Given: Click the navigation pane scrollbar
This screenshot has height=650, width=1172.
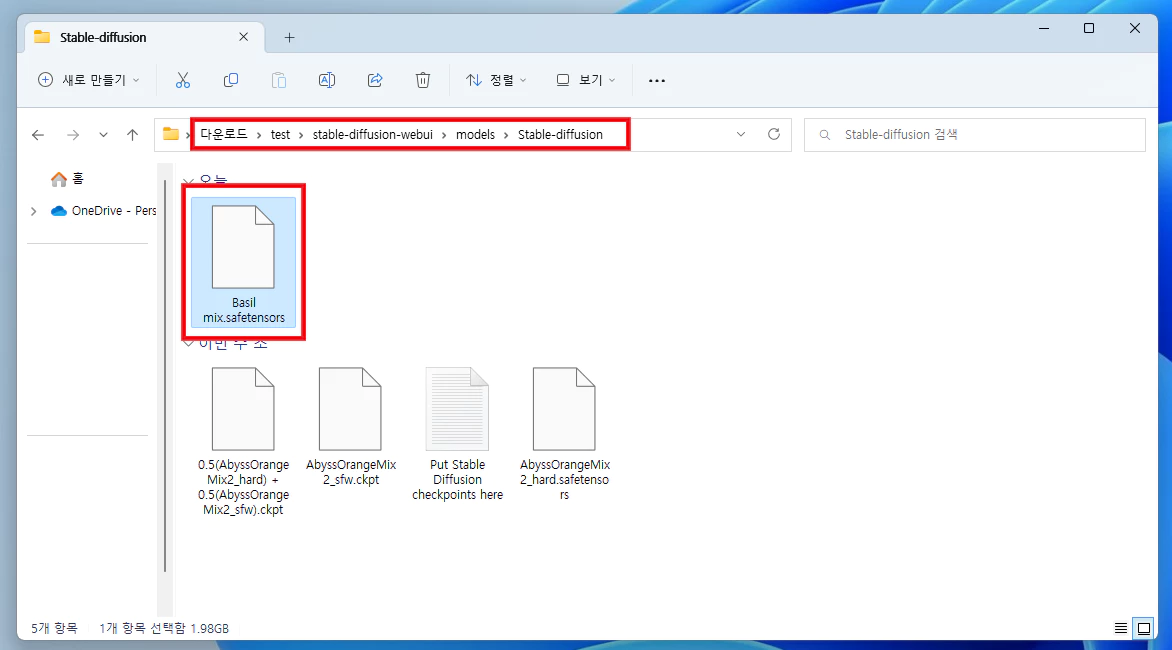Looking at the screenshot, I should tap(164, 377).
